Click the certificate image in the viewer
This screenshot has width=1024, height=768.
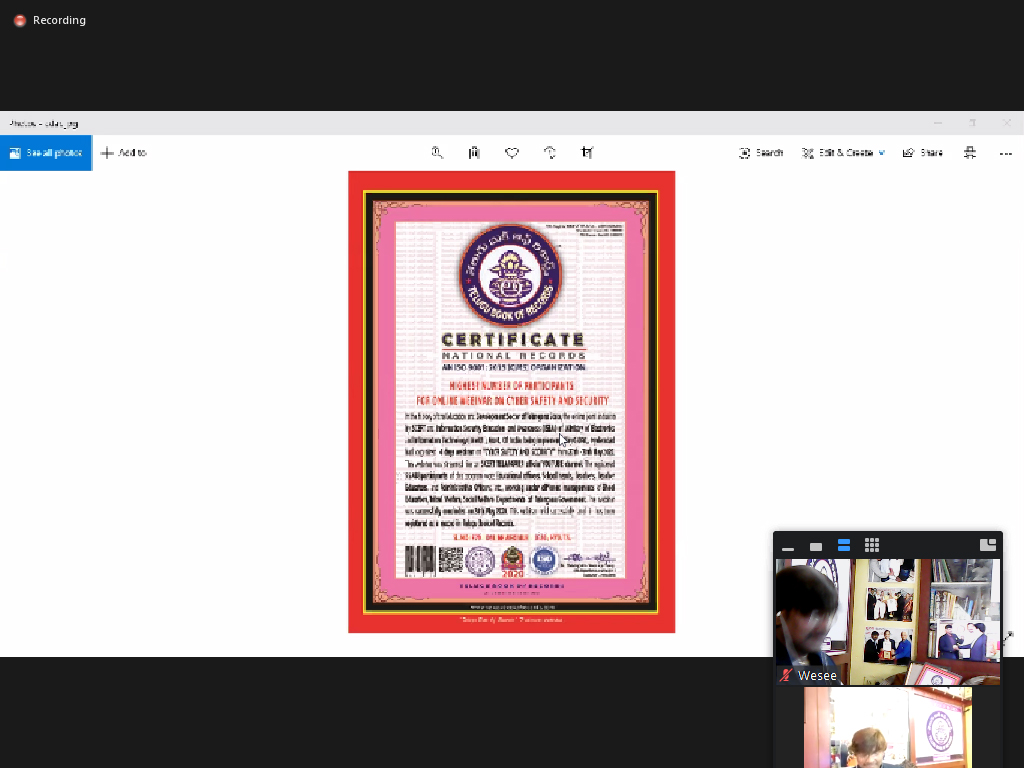coord(511,401)
